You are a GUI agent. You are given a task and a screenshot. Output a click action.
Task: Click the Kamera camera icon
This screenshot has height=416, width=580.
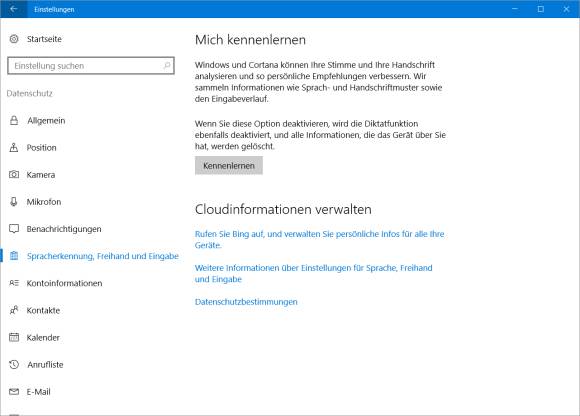(x=14, y=175)
